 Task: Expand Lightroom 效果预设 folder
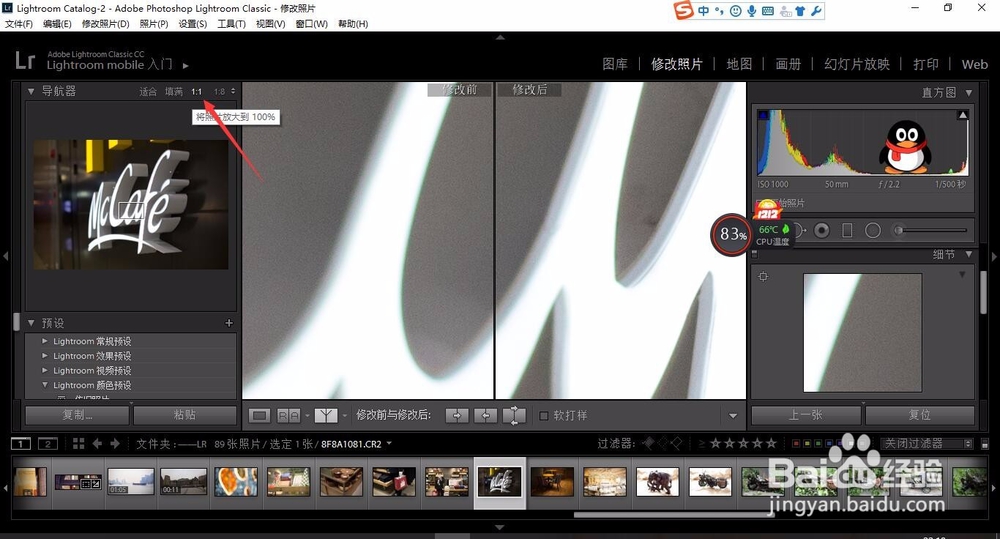click(x=45, y=356)
